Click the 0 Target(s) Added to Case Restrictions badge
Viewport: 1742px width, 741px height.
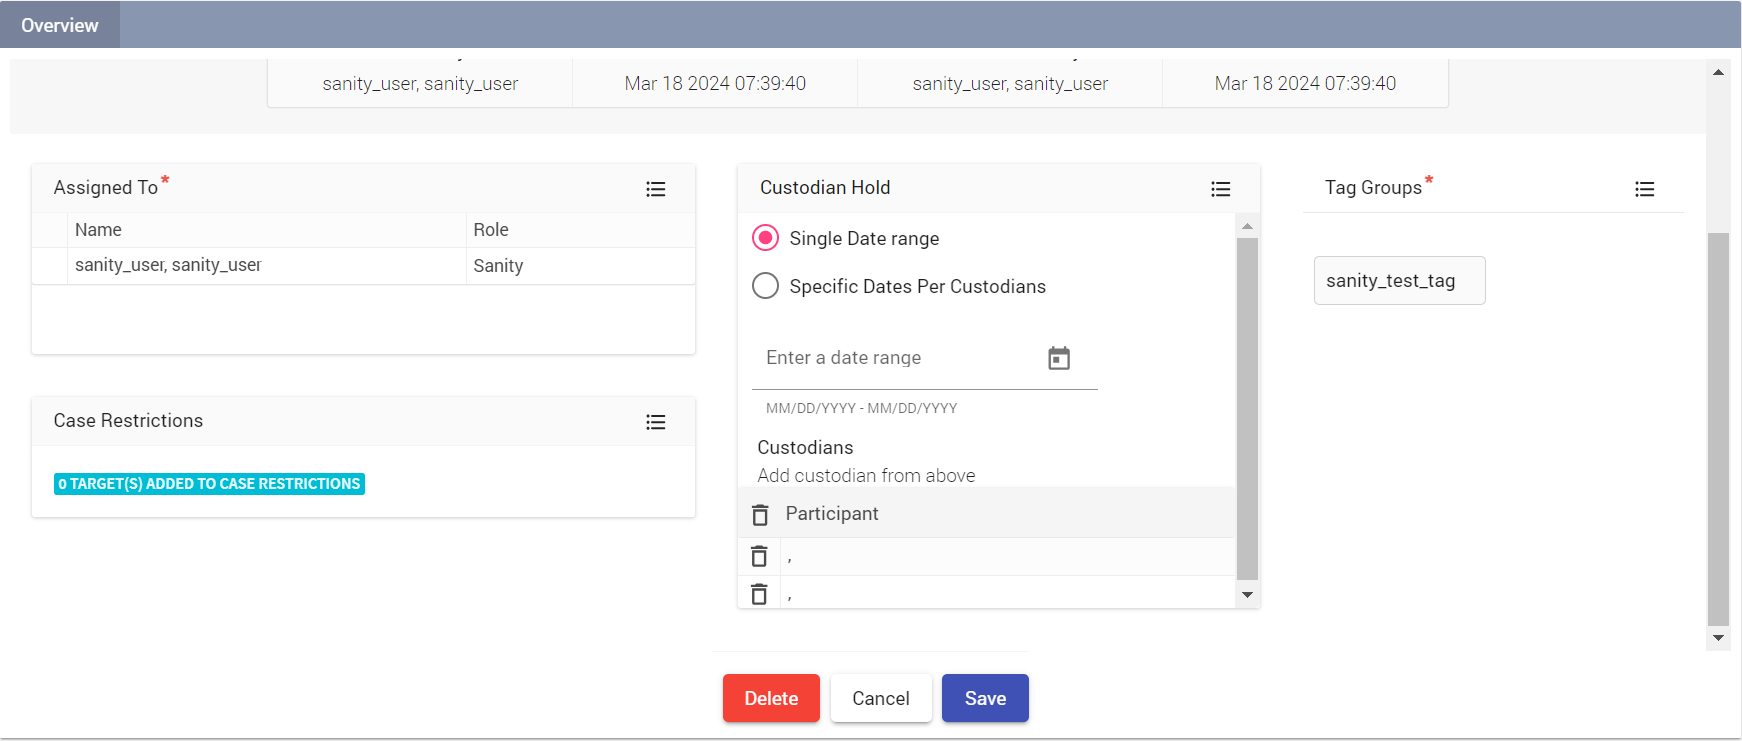click(209, 484)
